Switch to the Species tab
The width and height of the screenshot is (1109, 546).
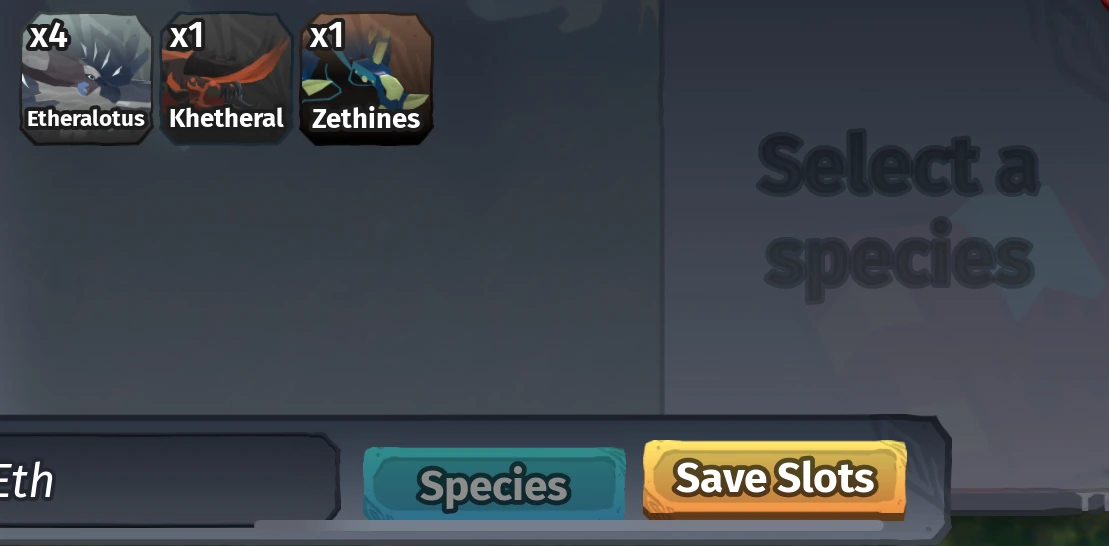(494, 484)
